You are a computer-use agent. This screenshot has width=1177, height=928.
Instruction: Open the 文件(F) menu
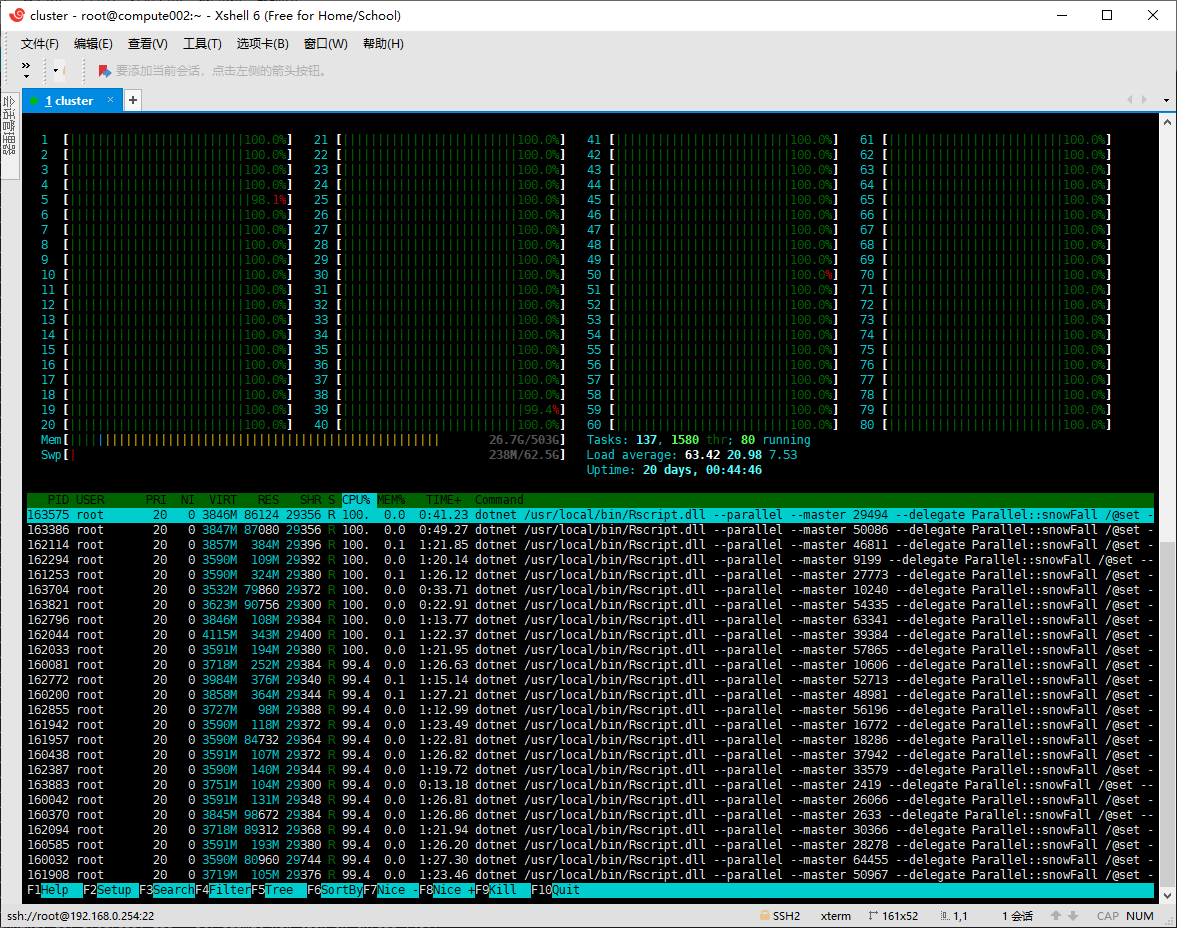point(40,44)
